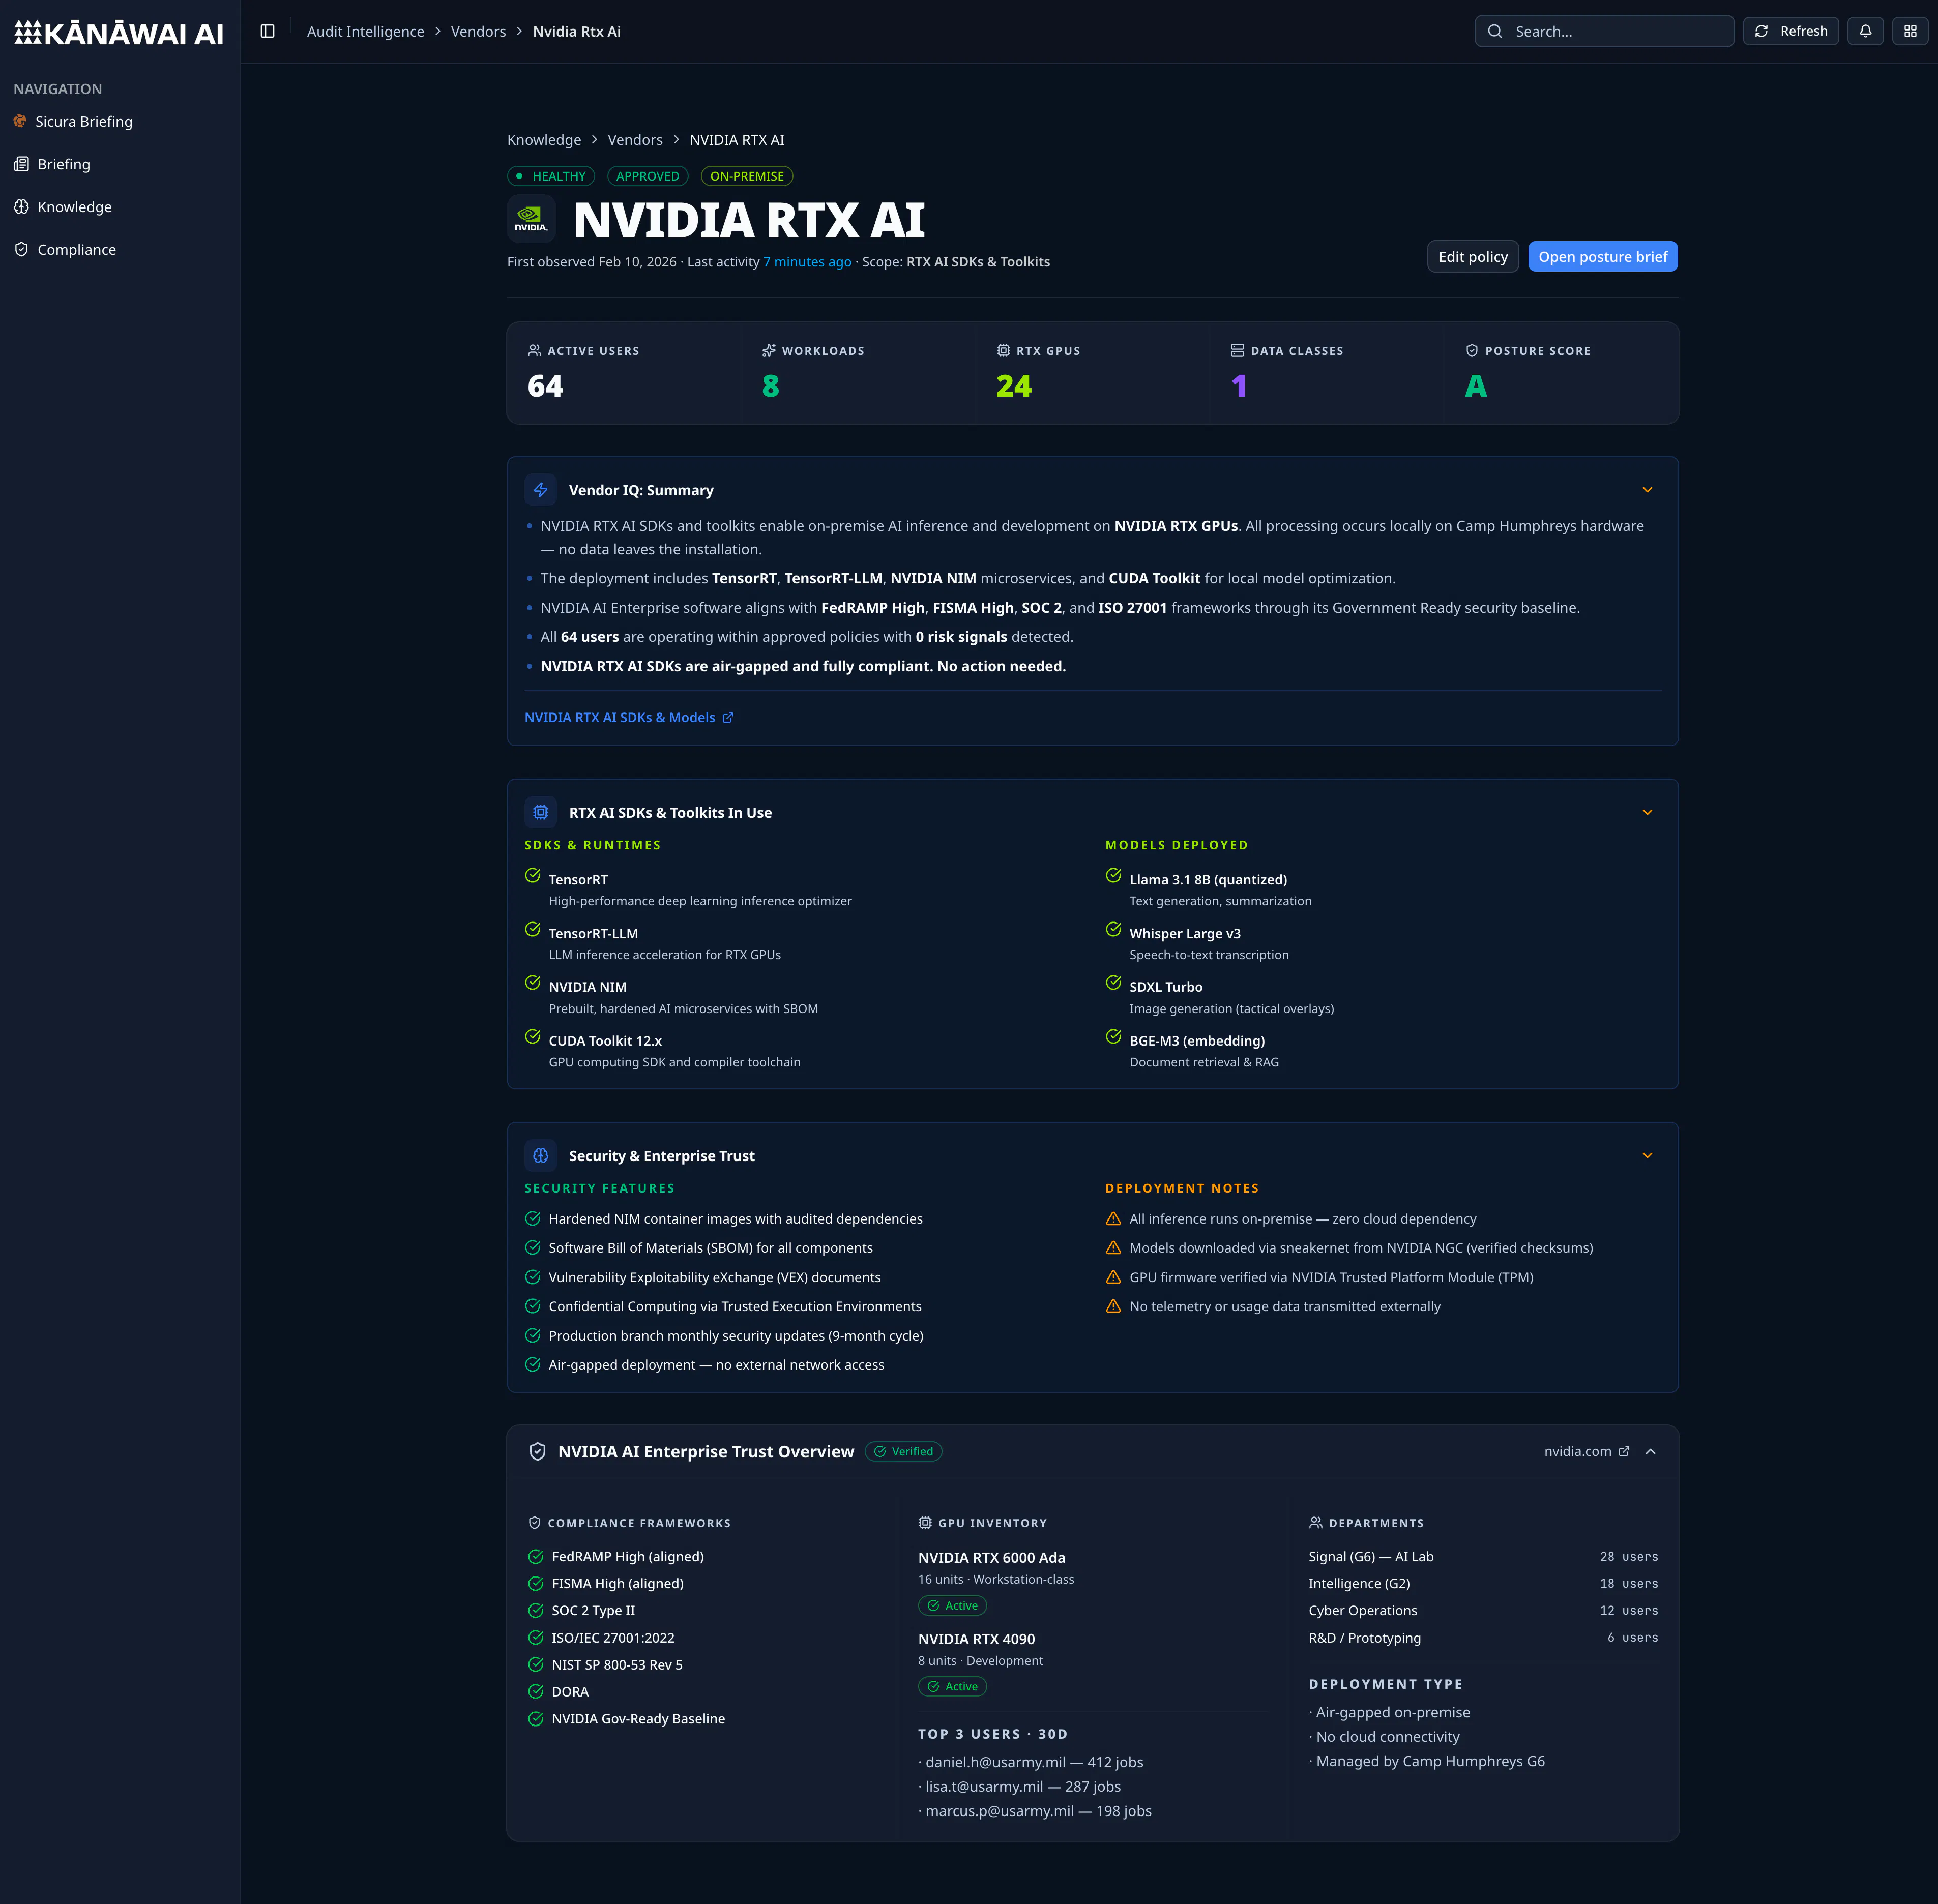Collapse the RTX AI SDKs & Toolkits section

[1648, 812]
